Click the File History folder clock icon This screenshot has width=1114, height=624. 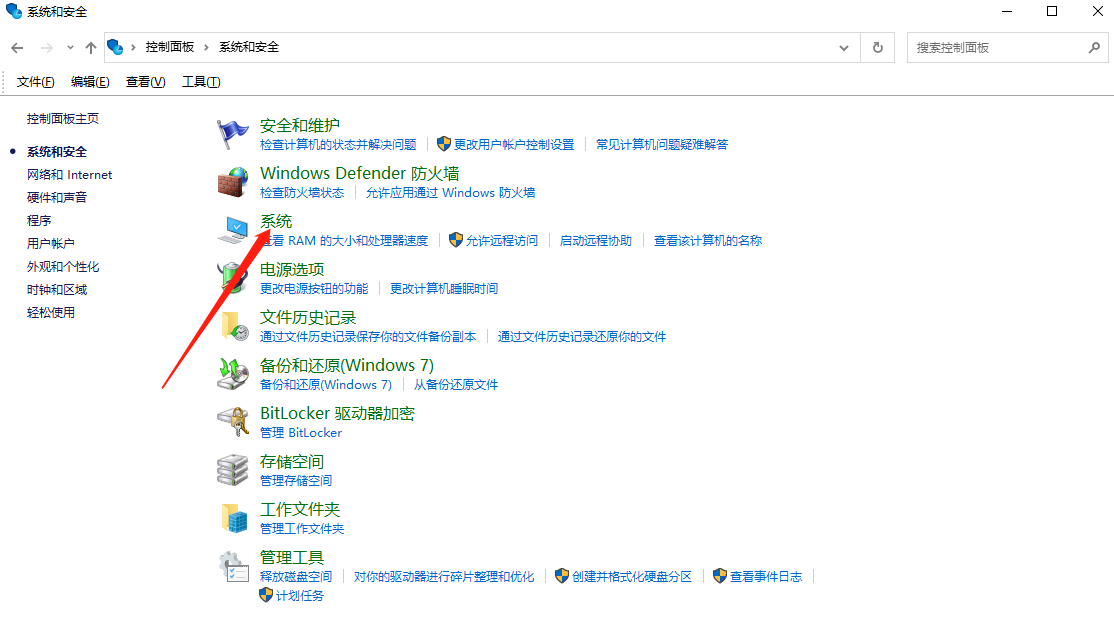(234, 326)
